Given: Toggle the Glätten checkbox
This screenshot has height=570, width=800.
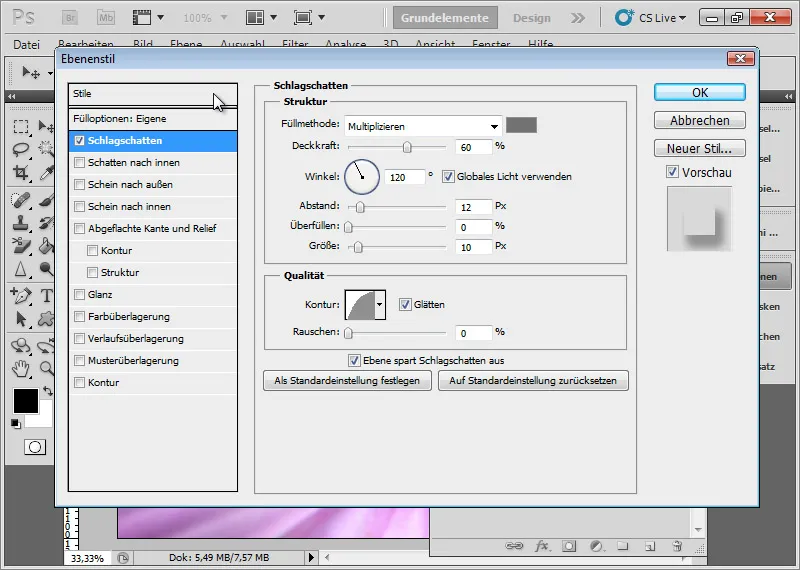Looking at the screenshot, I should (405, 305).
